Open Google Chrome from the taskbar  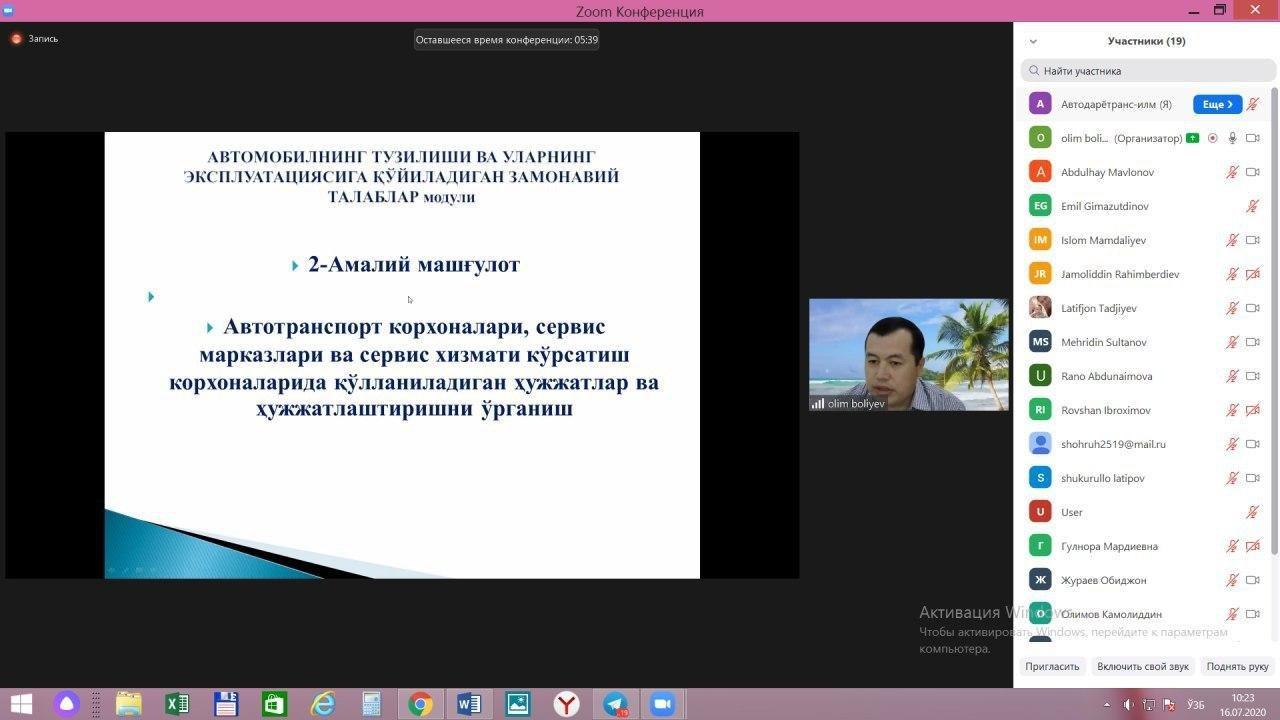tap(420, 704)
